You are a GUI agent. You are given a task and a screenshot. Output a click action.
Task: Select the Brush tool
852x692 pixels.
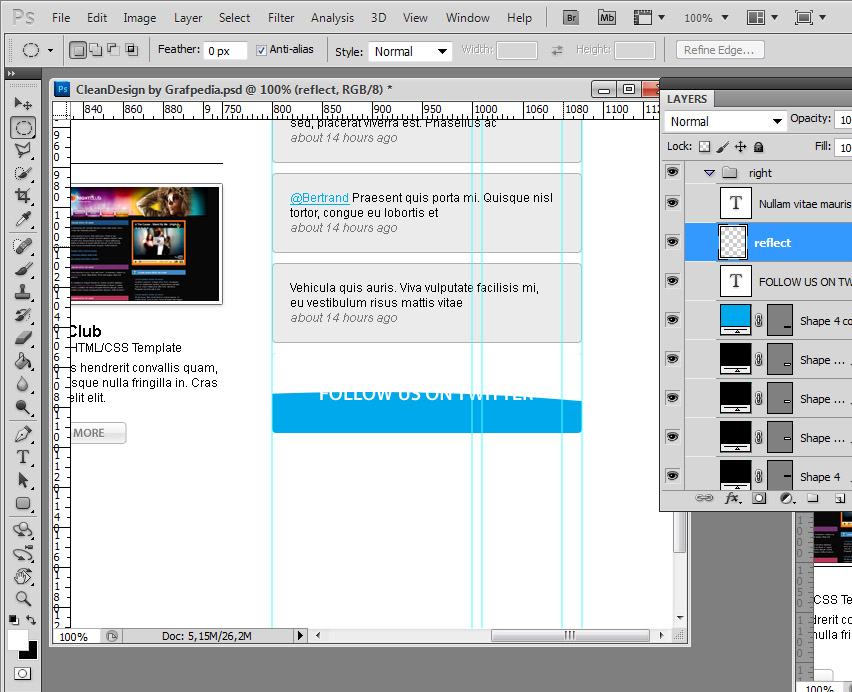pos(23,269)
